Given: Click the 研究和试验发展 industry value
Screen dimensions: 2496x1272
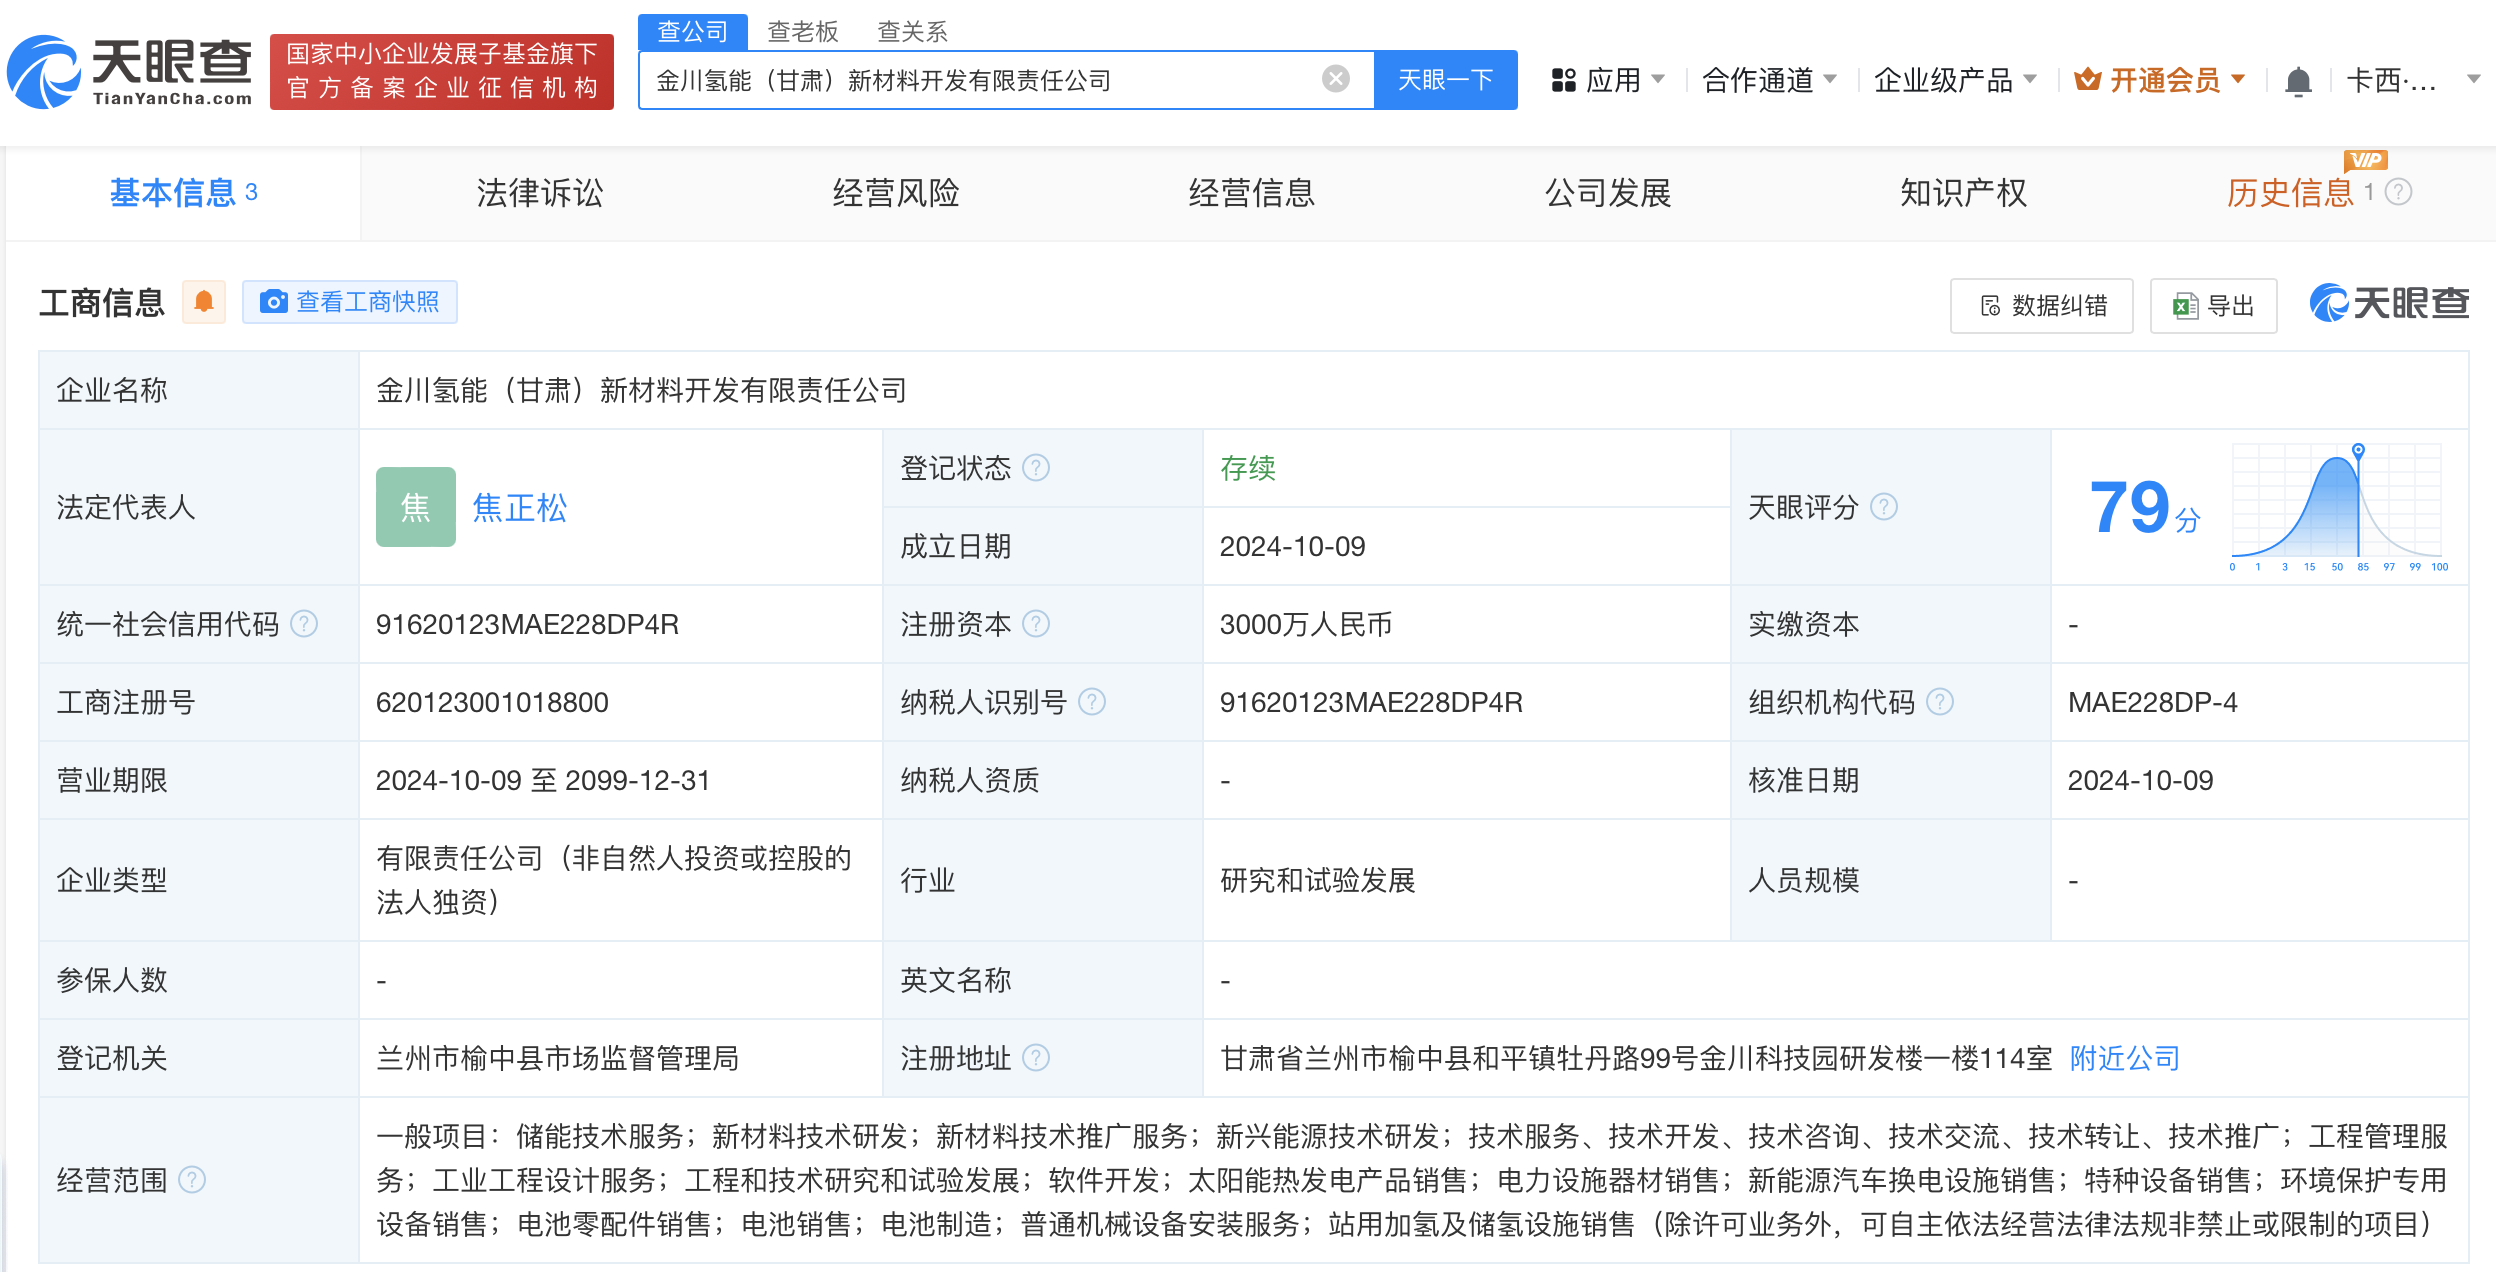Looking at the screenshot, I should [x=1318, y=880].
